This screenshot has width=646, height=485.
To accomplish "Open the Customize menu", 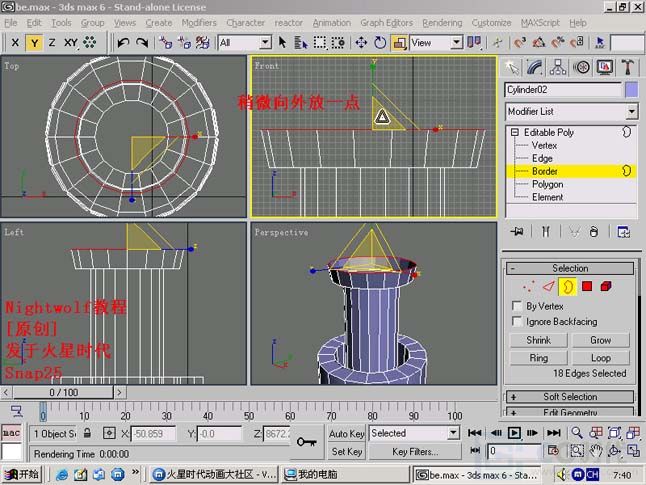I will [x=491, y=23].
